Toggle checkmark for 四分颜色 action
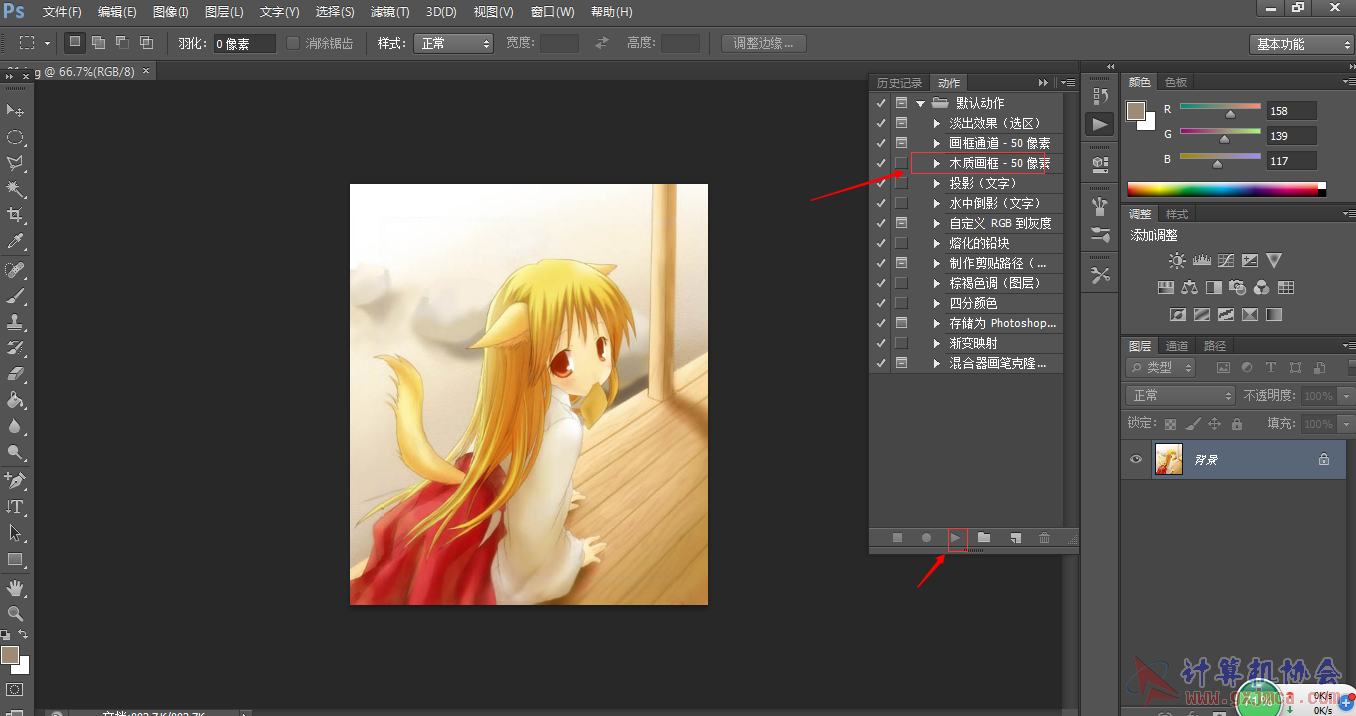 [880, 303]
